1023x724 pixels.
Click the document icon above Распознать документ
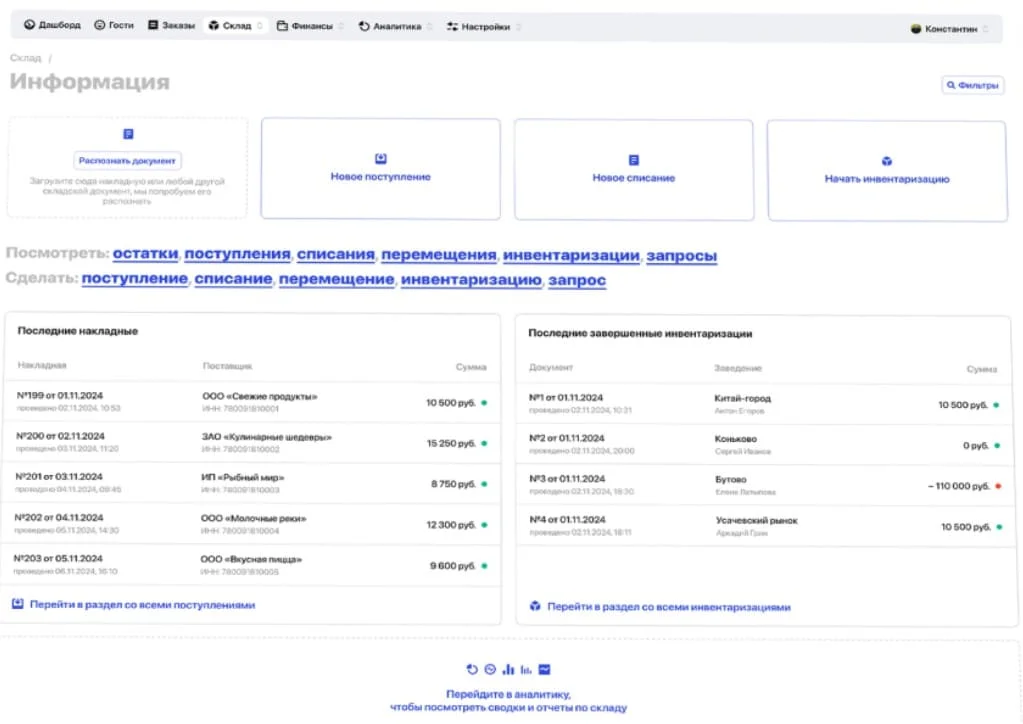[129, 134]
